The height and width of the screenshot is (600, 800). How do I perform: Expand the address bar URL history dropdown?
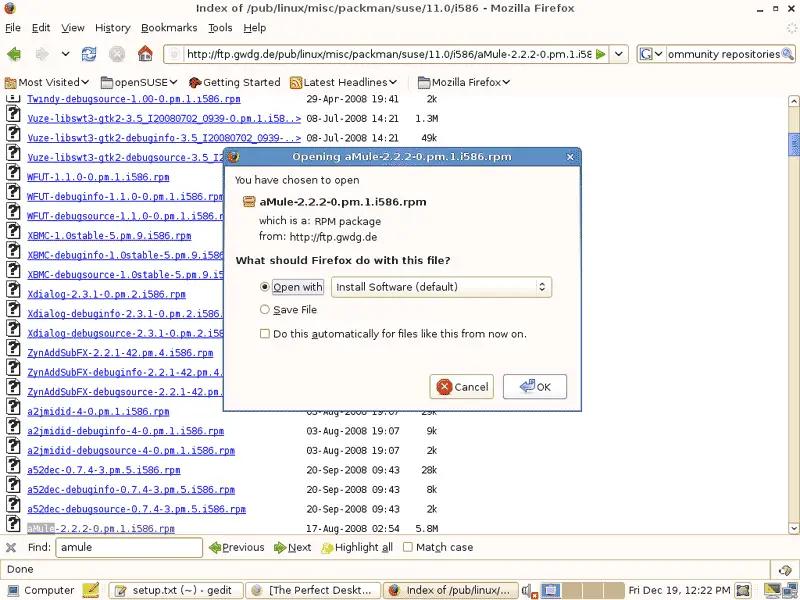click(619, 54)
